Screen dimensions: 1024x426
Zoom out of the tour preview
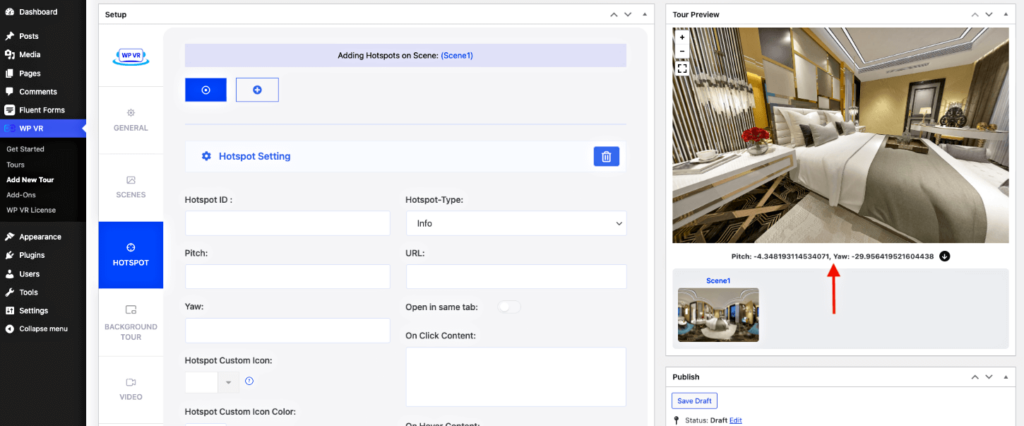[682, 51]
